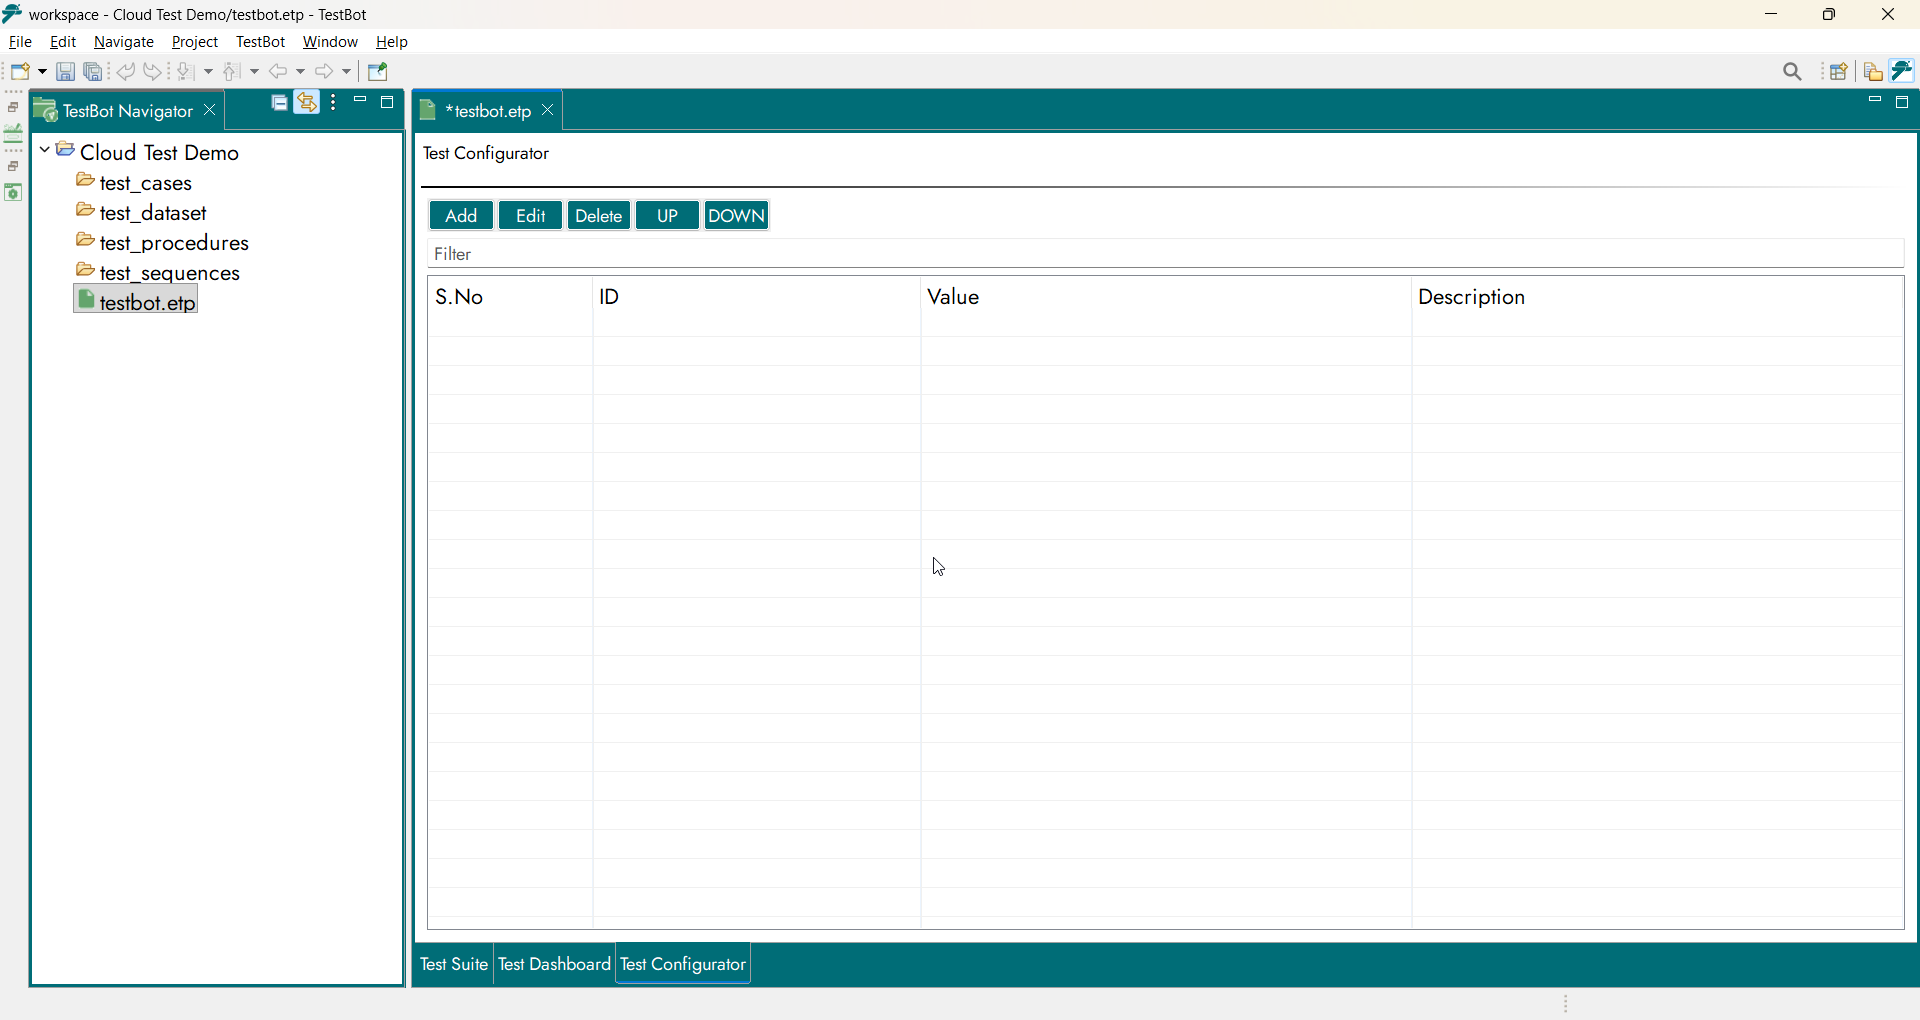The width and height of the screenshot is (1920, 1020).
Task: Select the TestBot perspective toggle button
Action: click(x=1903, y=71)
